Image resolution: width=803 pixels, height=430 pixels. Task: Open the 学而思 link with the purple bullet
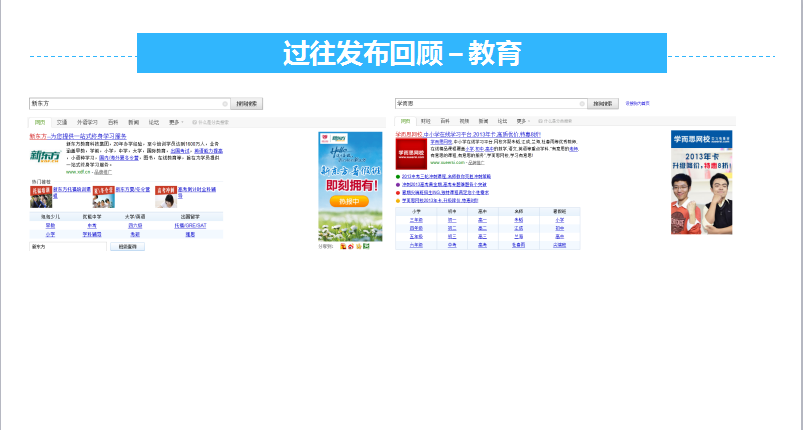(x=444, y=185)
